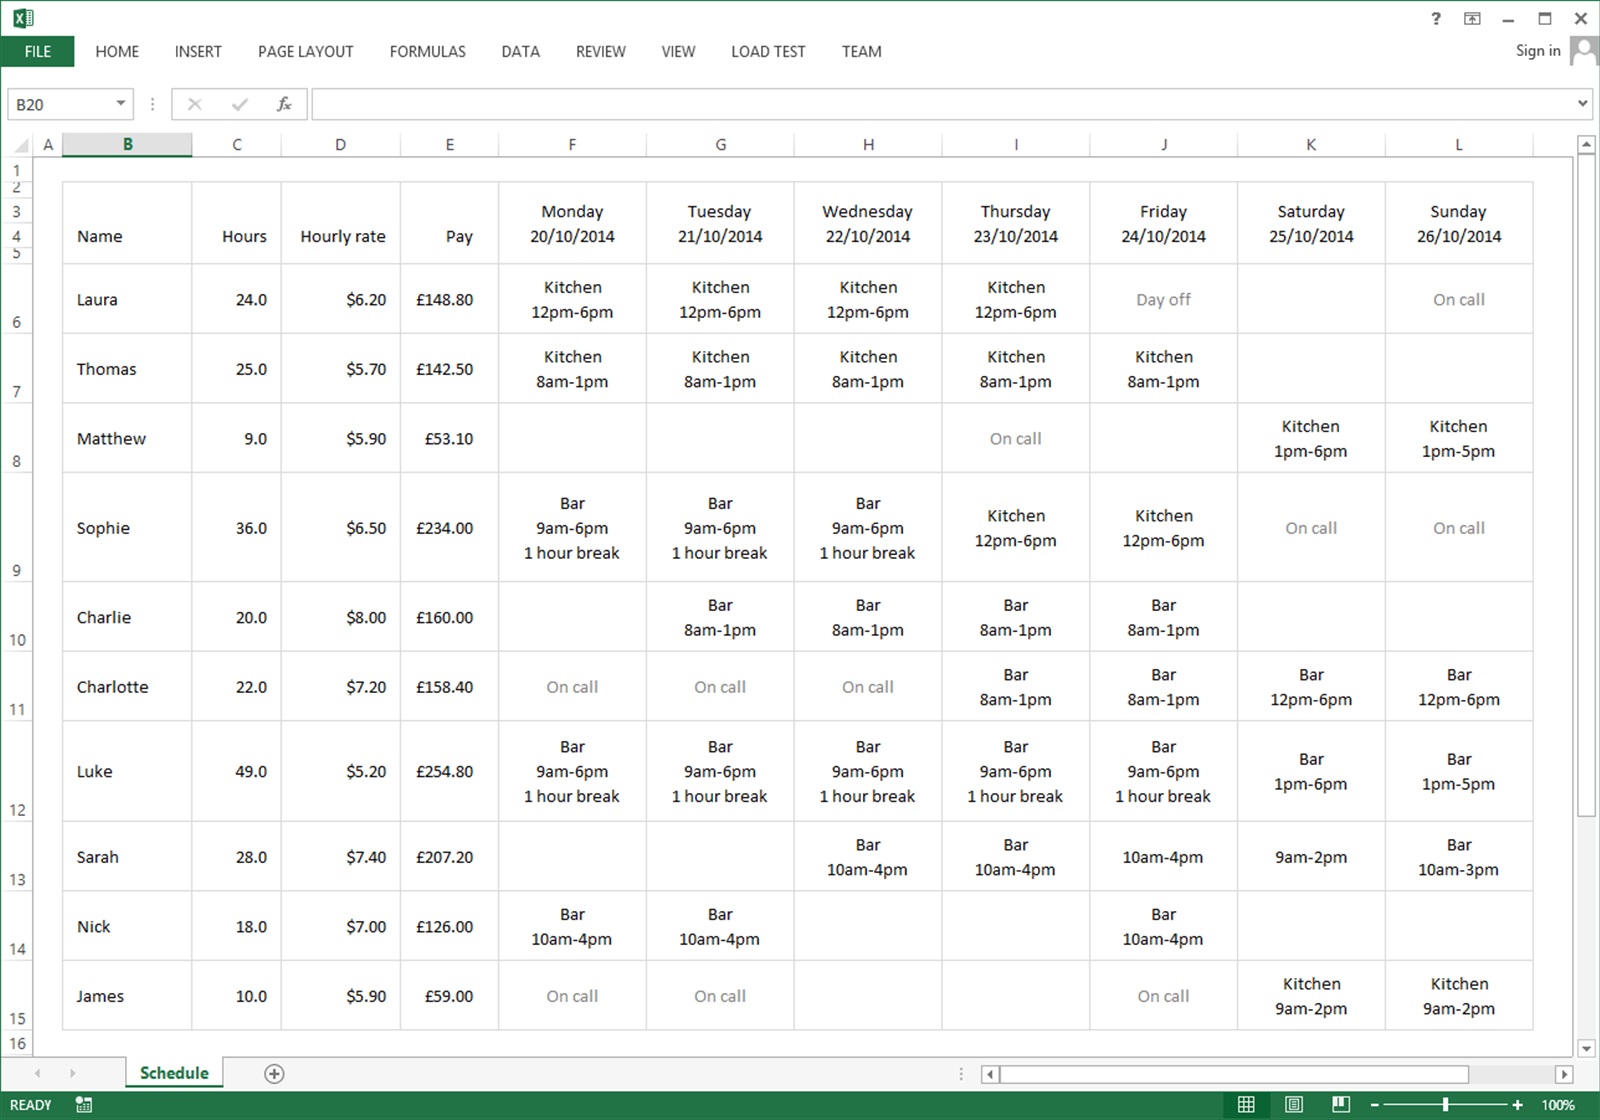
Task: Select the cell showing Sophie's pay £234.00
Action: 447,527
